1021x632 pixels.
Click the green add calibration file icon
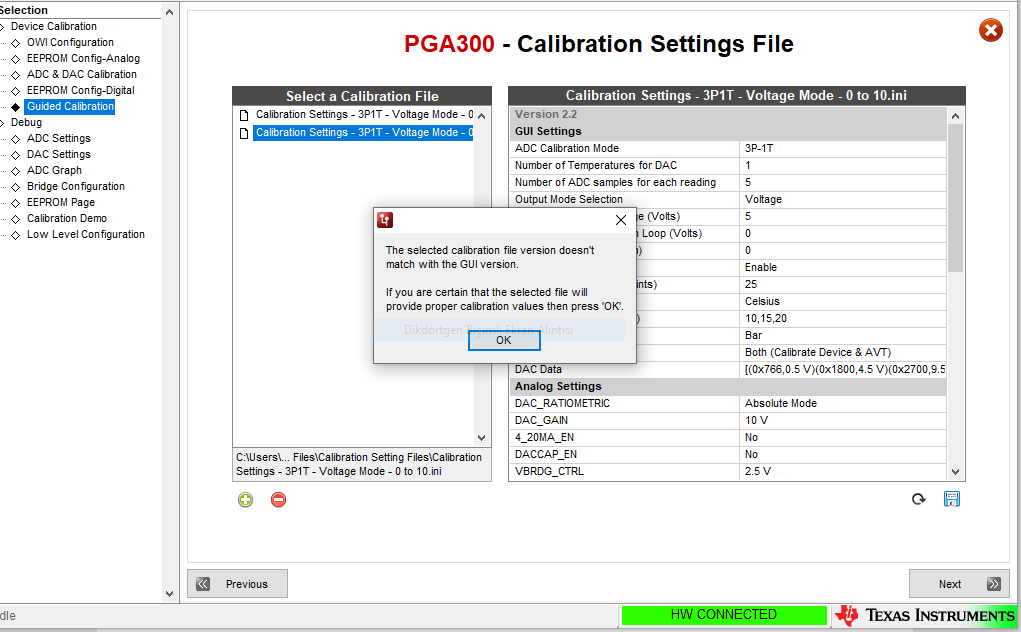pos(245,500)
